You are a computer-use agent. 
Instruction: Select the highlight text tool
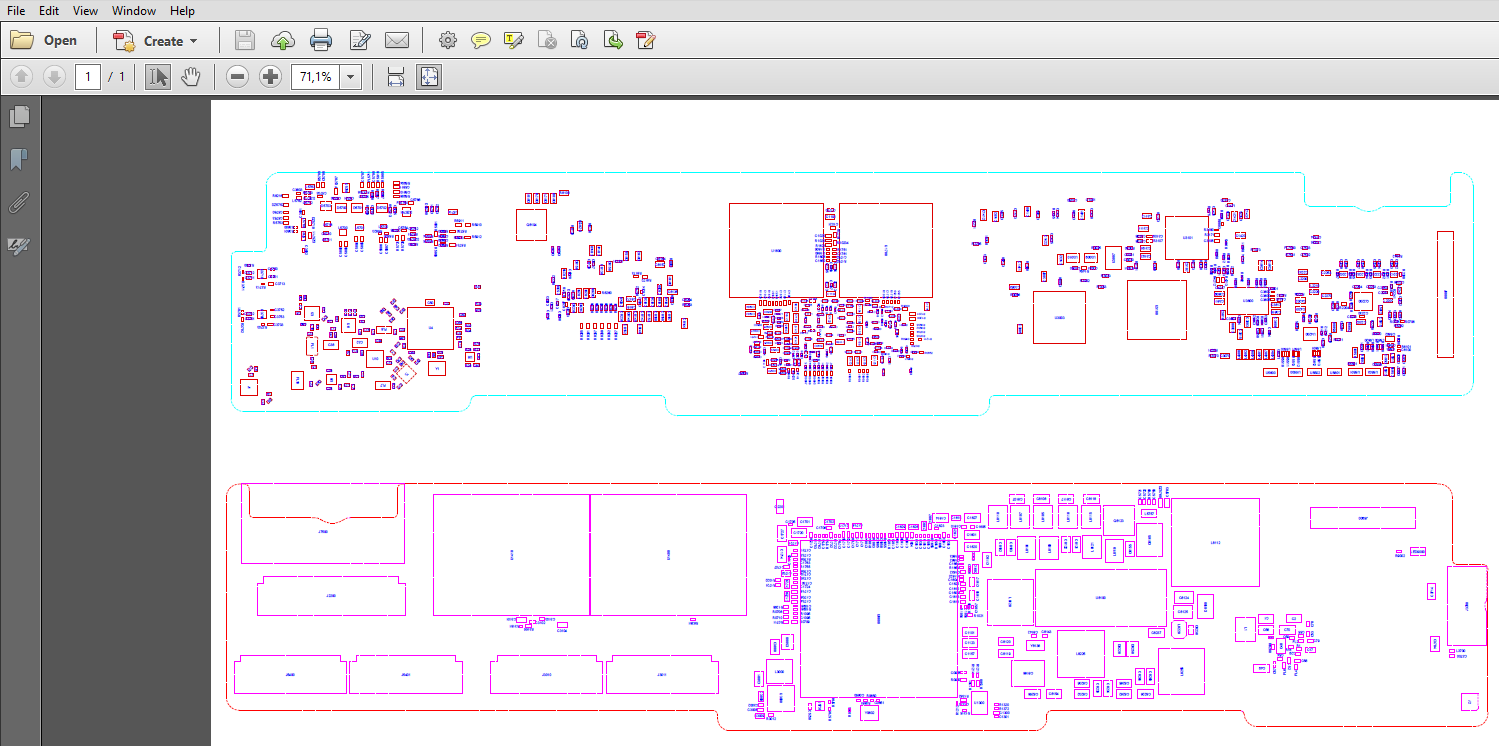[x=513, y=41]
